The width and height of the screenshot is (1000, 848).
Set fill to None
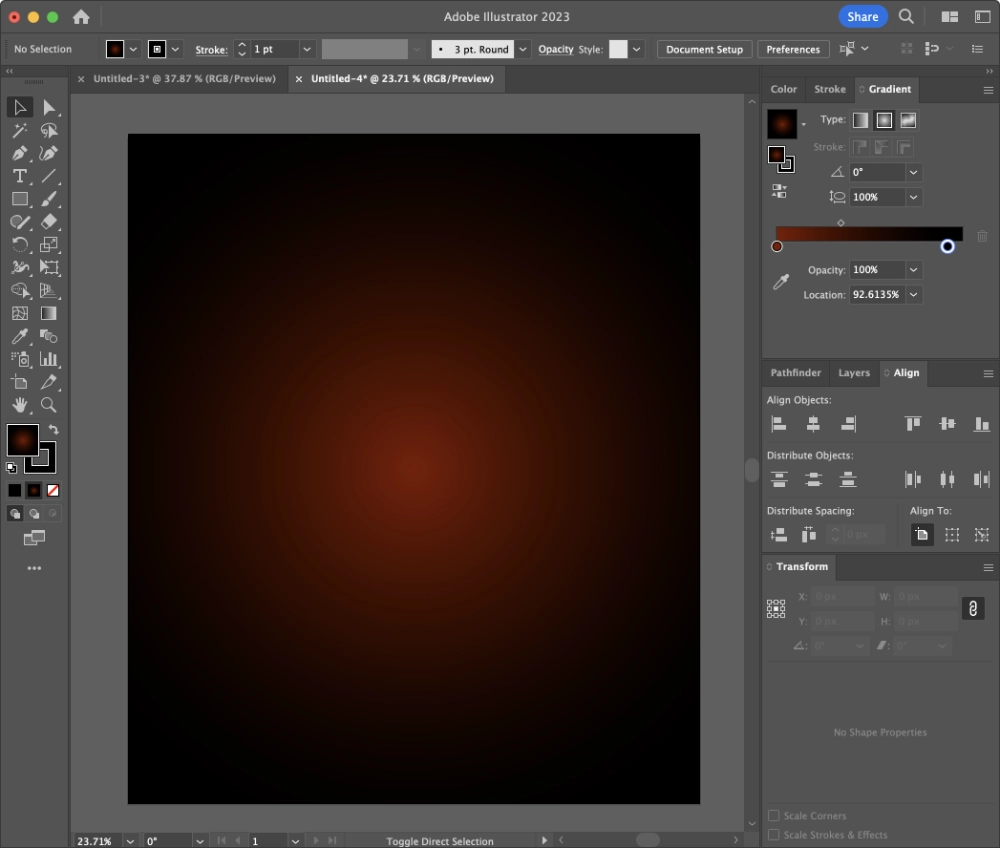[53, 490]
